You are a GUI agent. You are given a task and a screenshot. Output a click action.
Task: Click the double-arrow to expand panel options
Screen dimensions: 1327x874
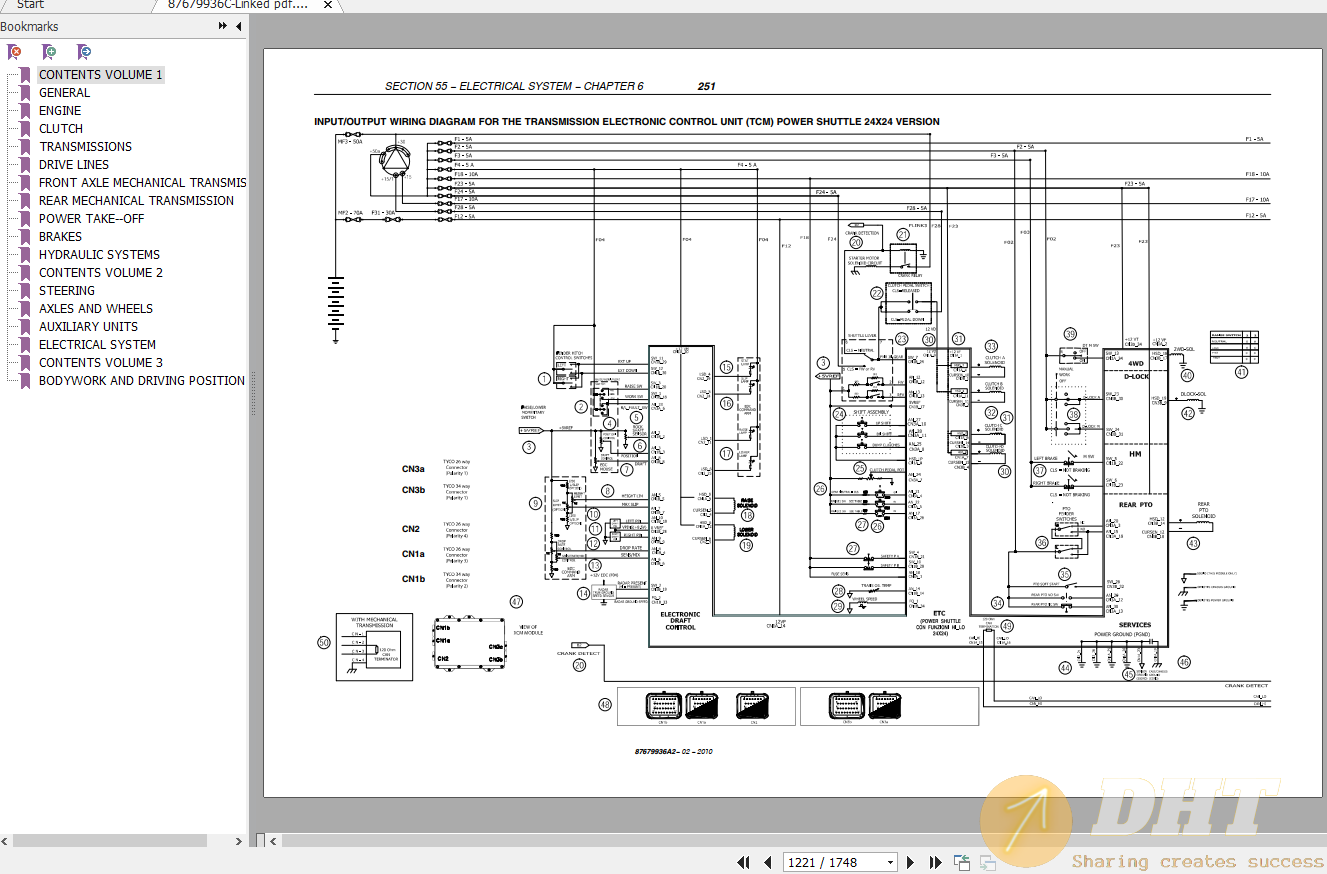click(221, 26)
